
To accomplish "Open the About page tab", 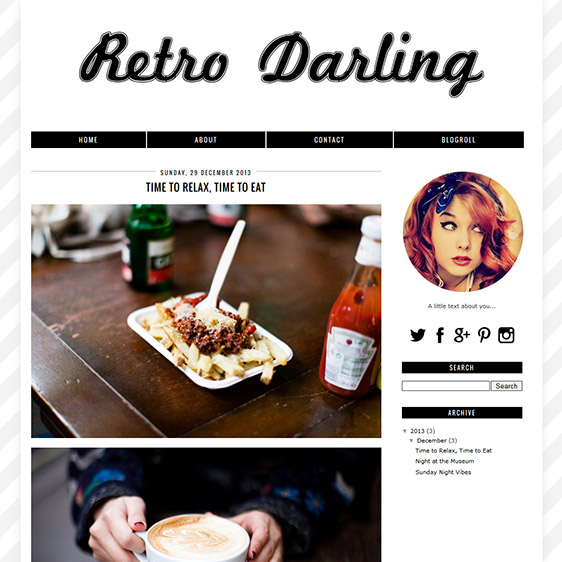I will [x=206, y=140].
